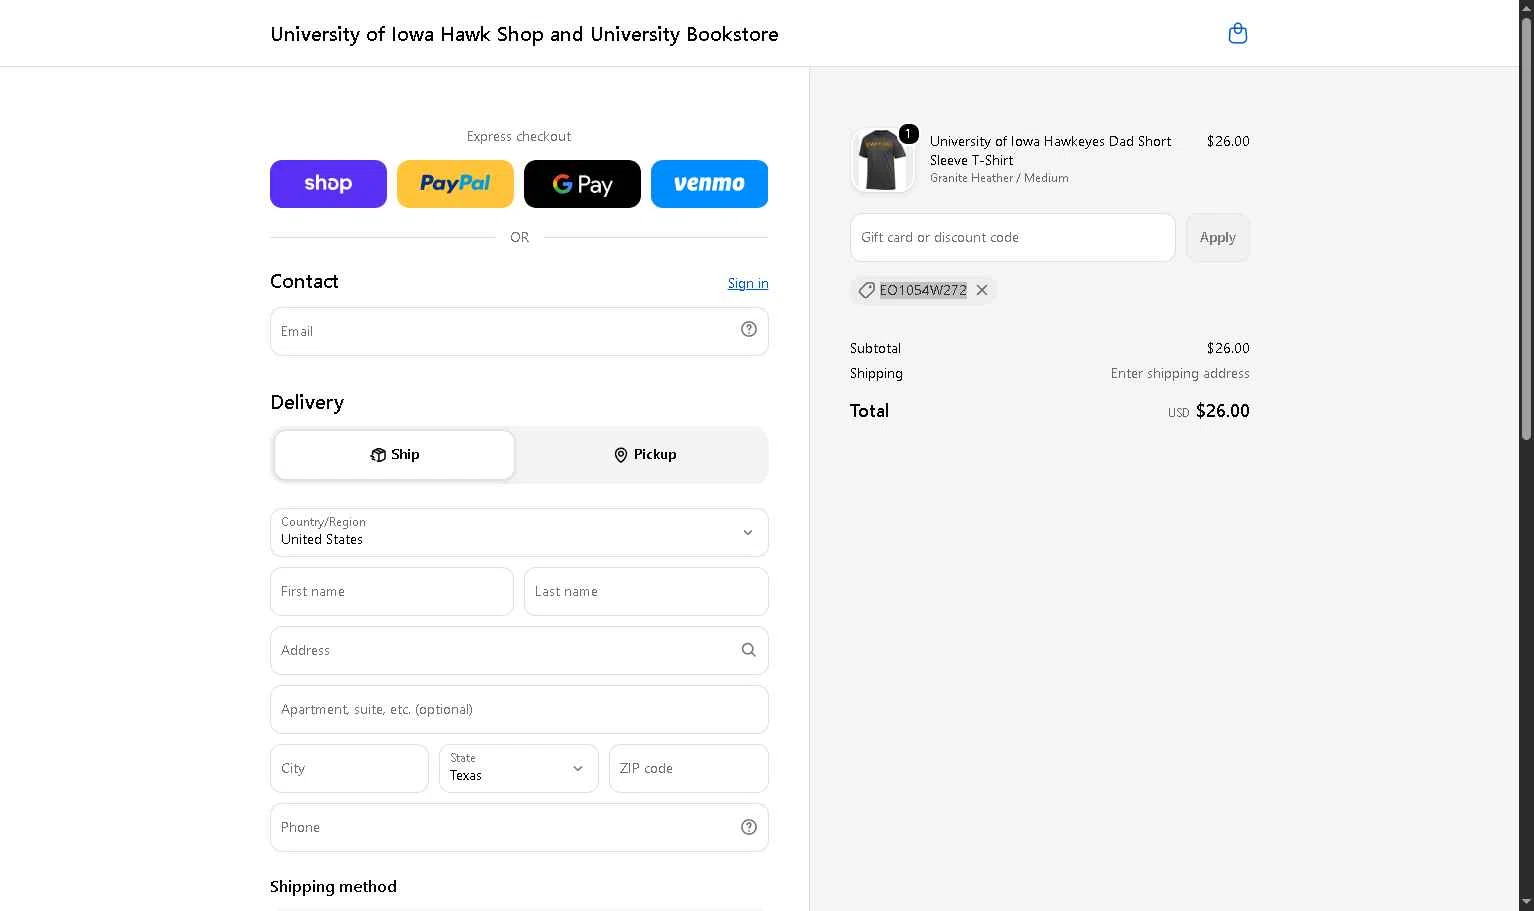Pay with Google Pay express checkout
Screen dimensions: 1534x911
coord(582,184)
